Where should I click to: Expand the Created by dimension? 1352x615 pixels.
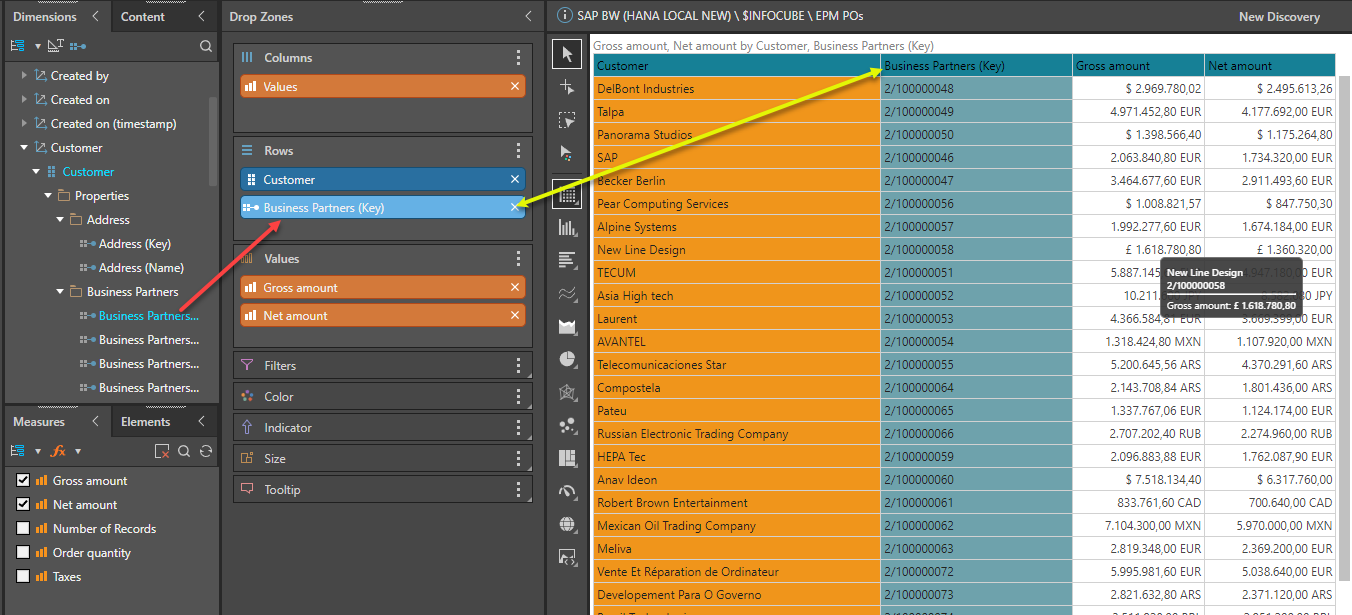(x=25, y=76)
